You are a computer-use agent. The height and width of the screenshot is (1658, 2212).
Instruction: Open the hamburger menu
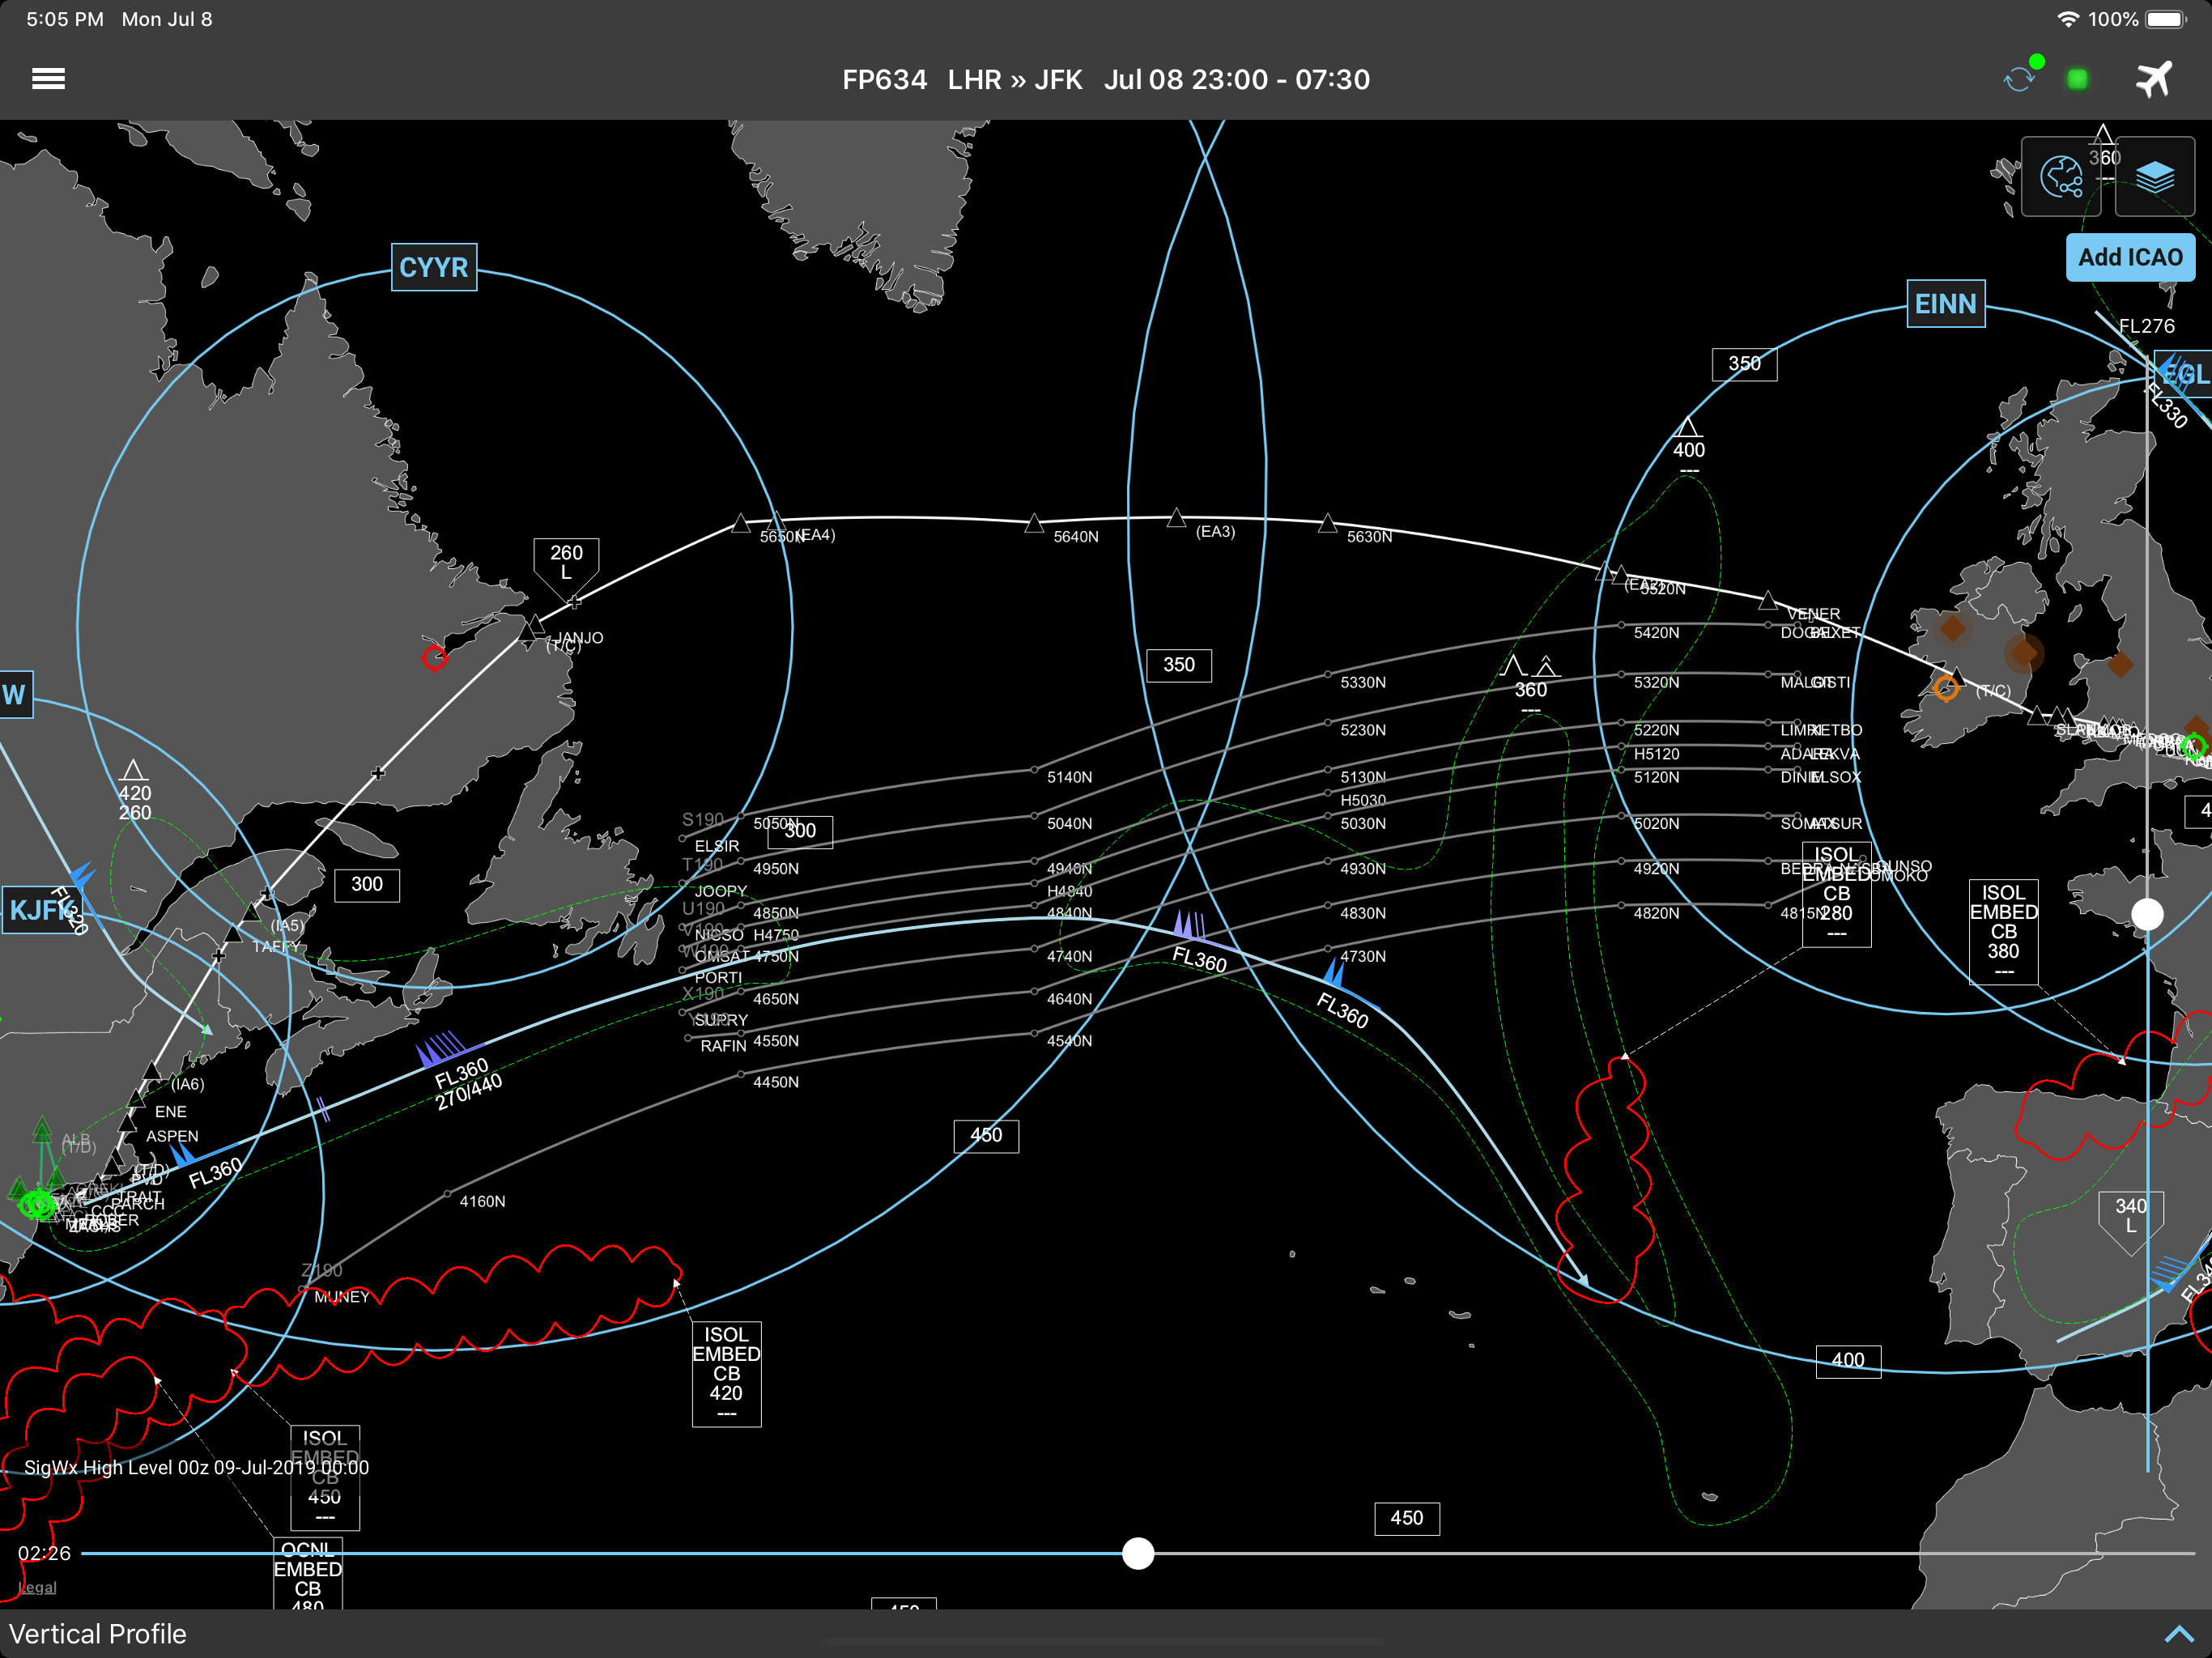[48, 79]
